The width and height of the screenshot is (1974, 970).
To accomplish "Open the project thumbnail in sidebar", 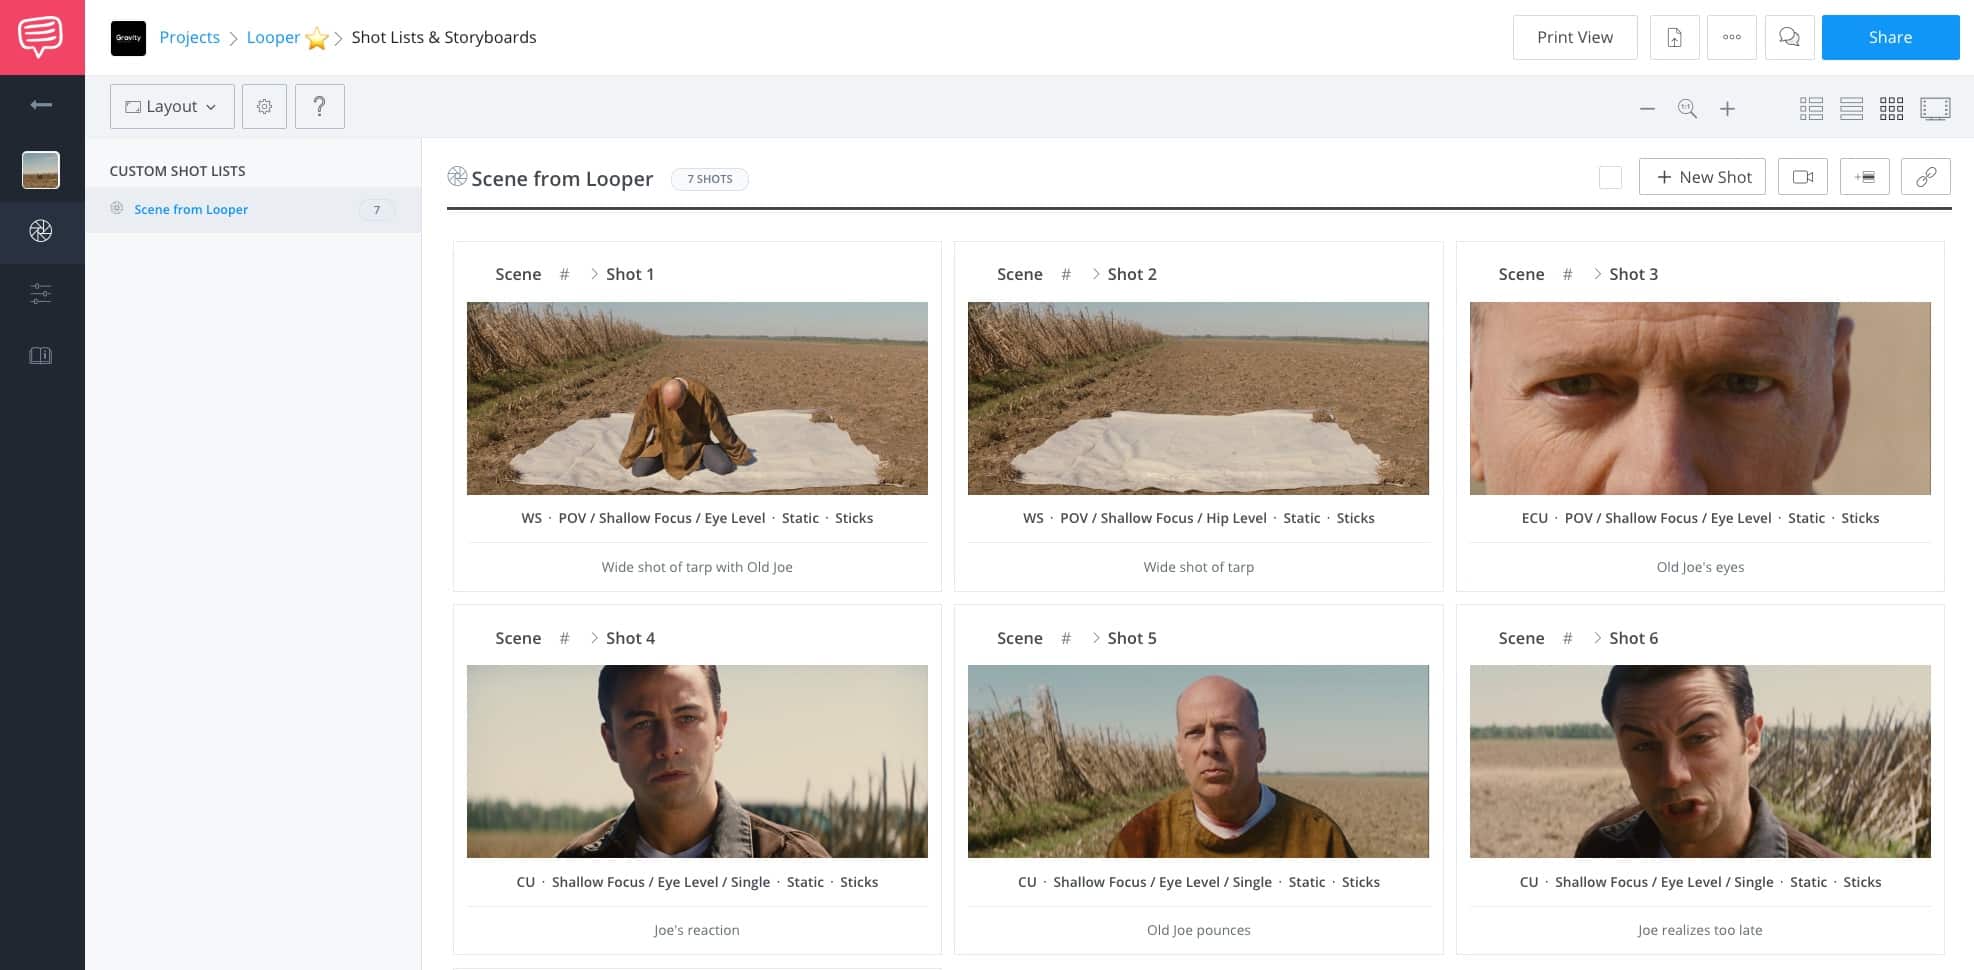I will [x=41, y=170].
